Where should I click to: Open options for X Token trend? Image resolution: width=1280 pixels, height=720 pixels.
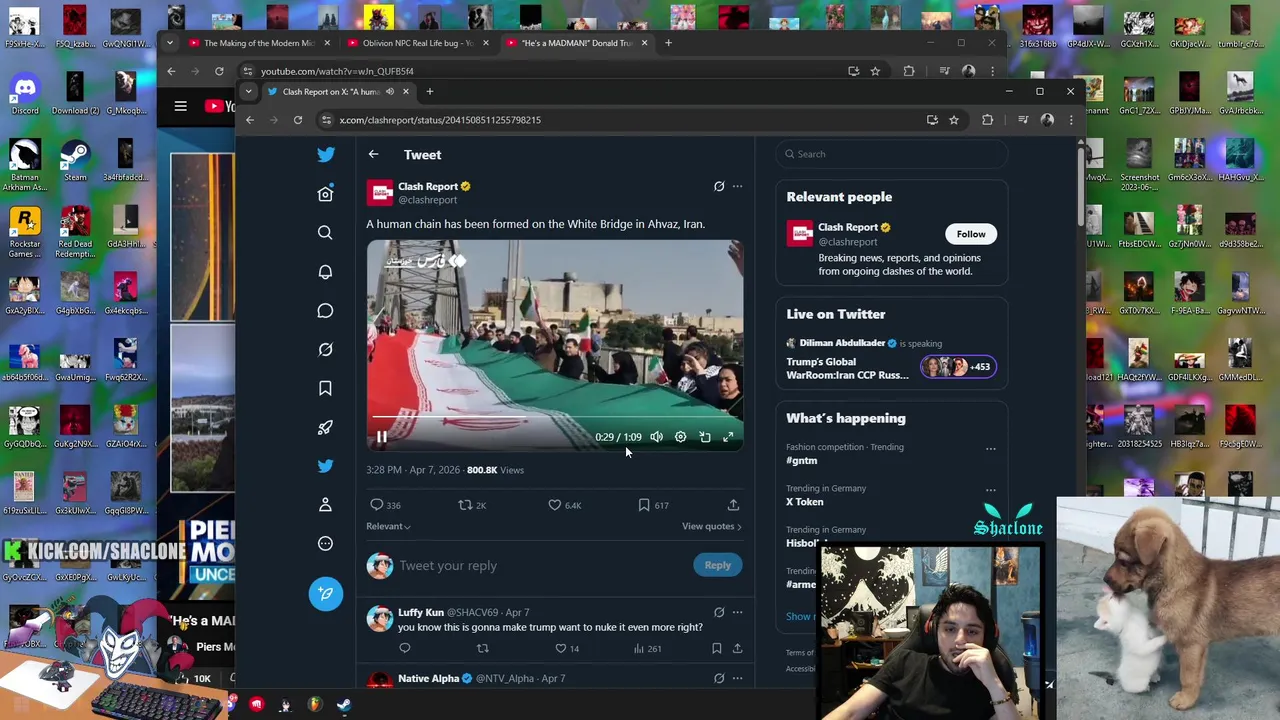click(x=990, y=490)
